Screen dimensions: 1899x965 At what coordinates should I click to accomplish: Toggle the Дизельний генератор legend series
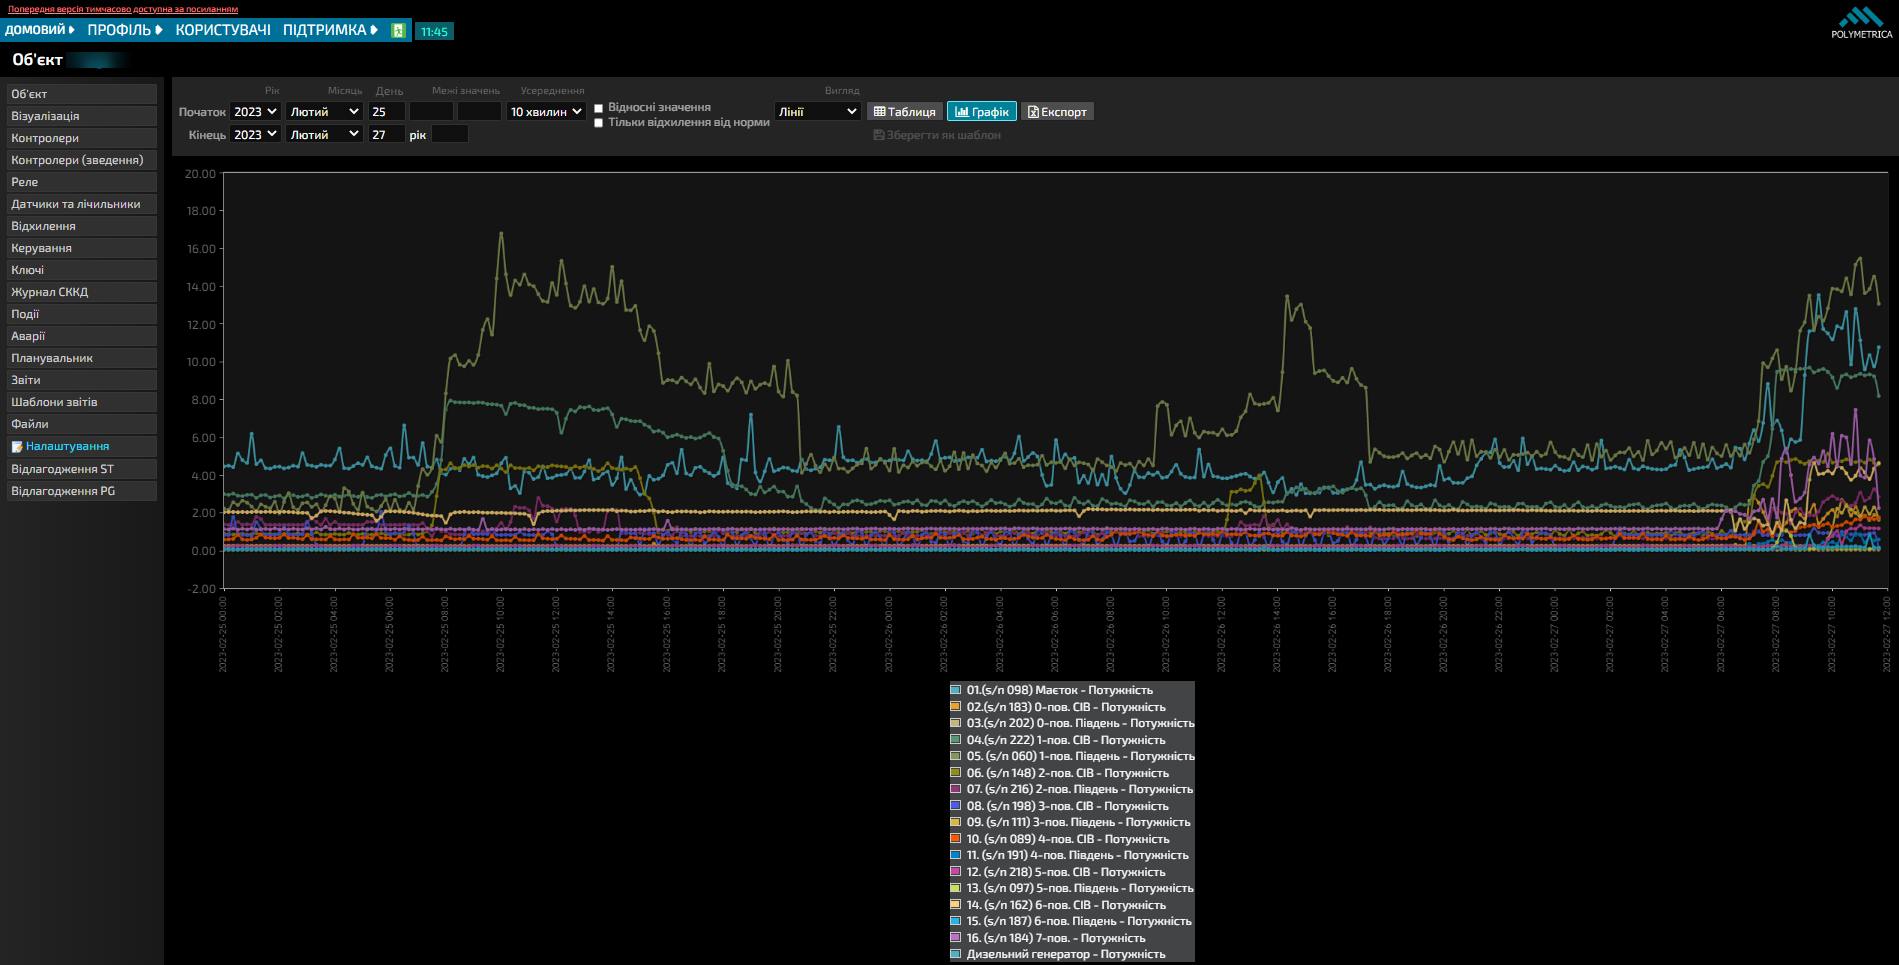point(1066,954)
